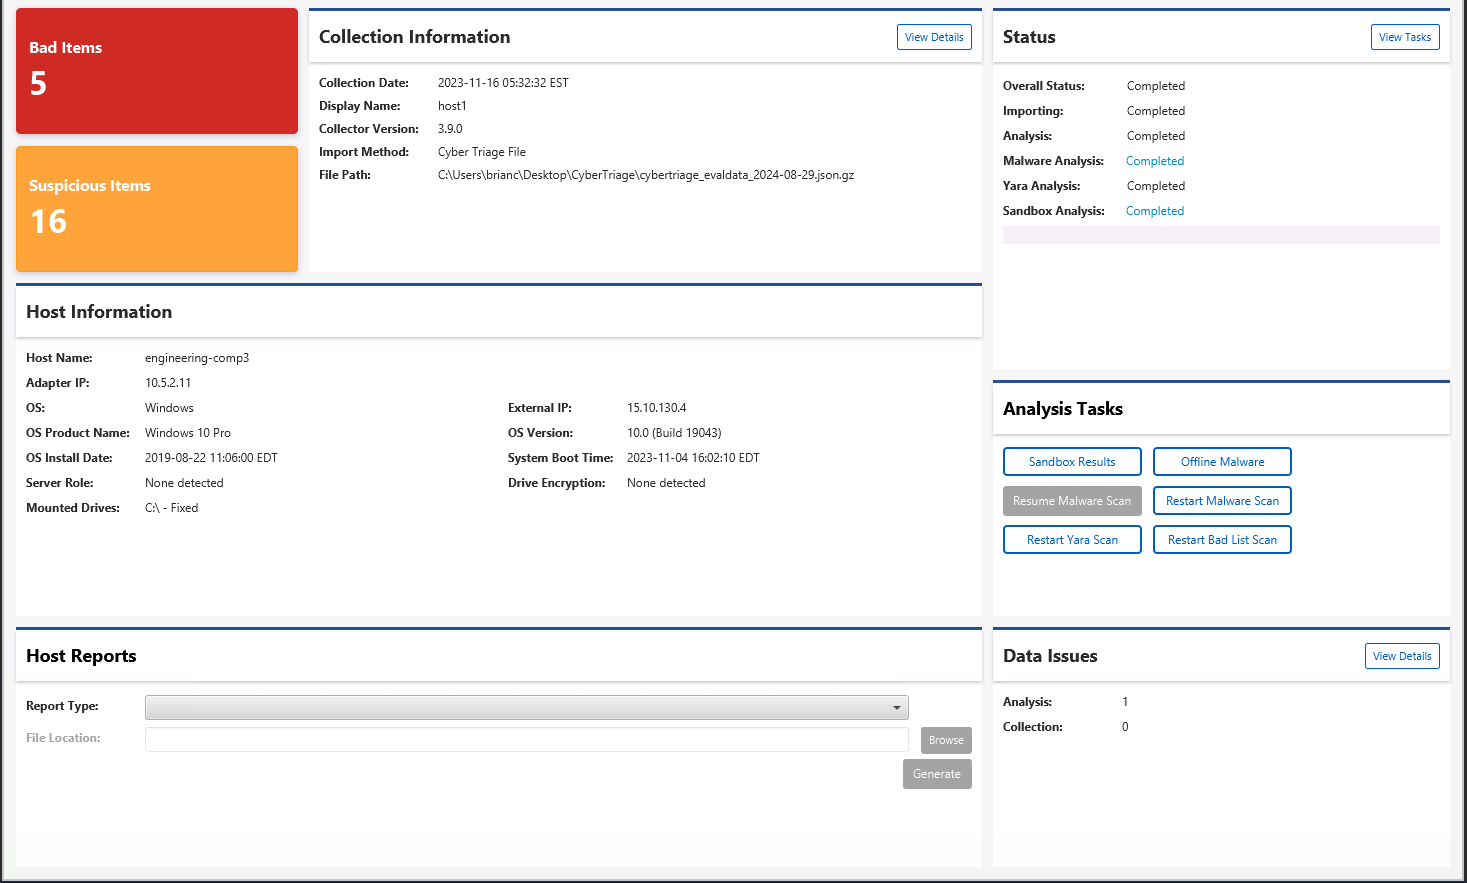Screen dimensions: 1467x883
Task: Select adapter IP 10.5.2.11
Action: pos(168,383)
